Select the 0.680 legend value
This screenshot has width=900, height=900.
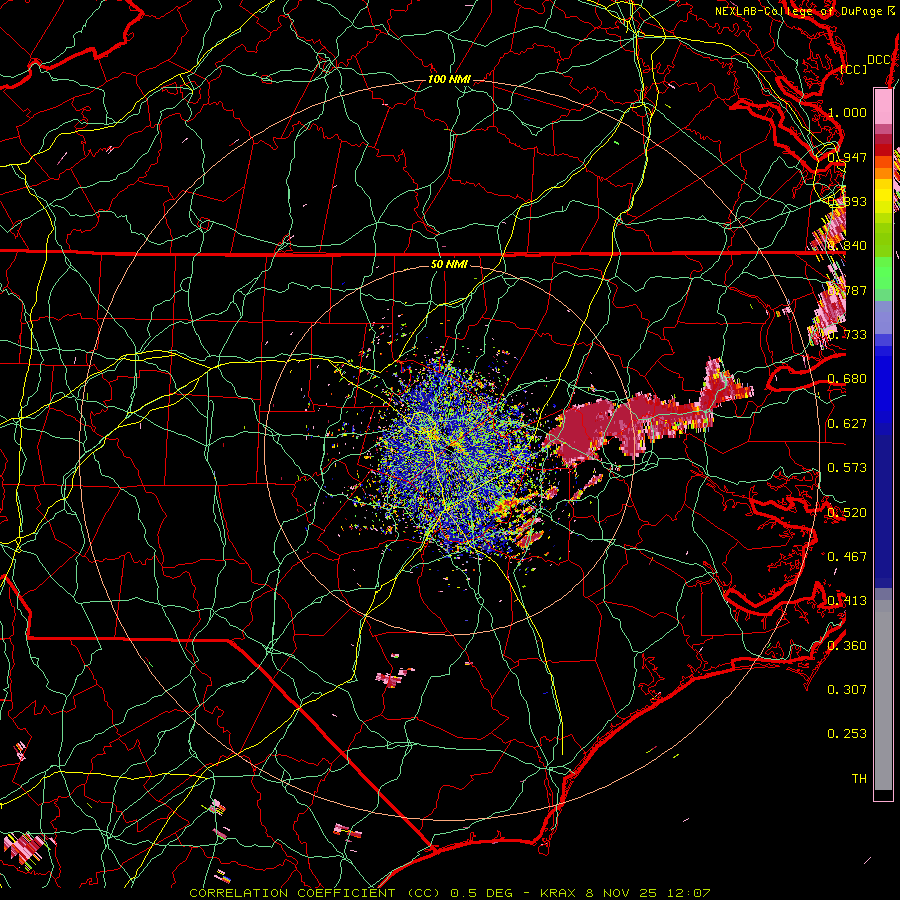pyautogui.click(x=847, y=379)
